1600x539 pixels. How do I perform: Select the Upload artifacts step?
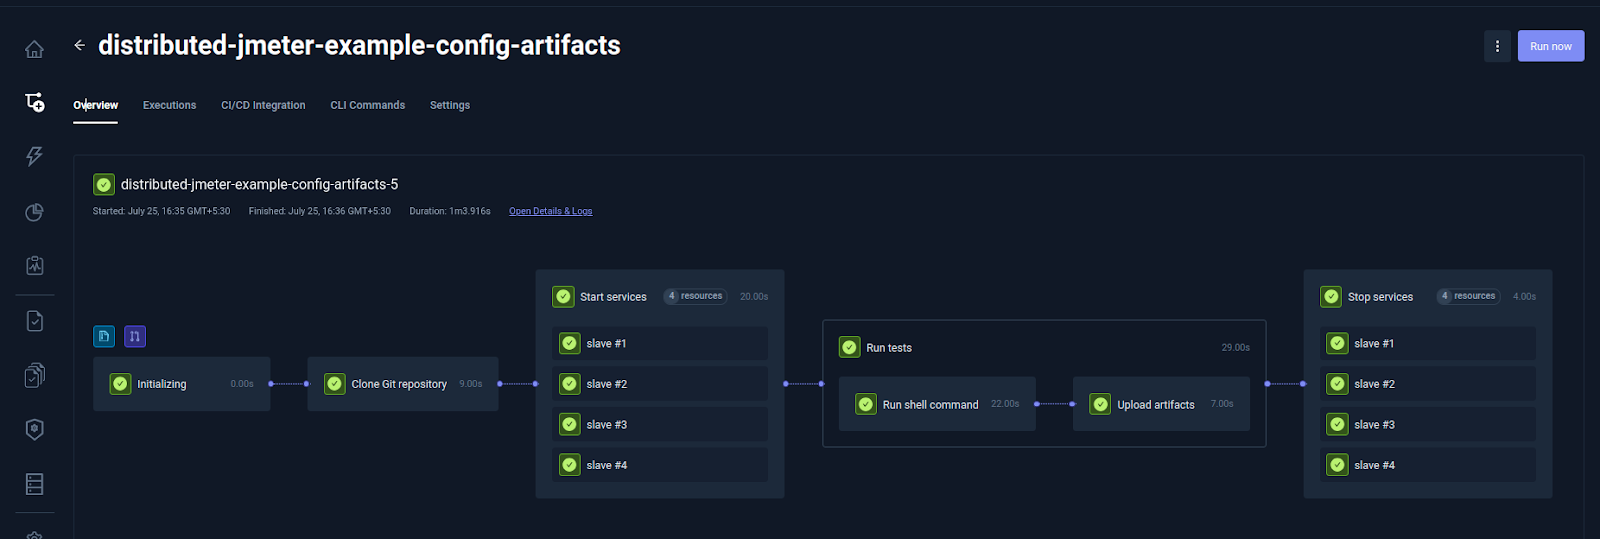(x=1161, y=404)
